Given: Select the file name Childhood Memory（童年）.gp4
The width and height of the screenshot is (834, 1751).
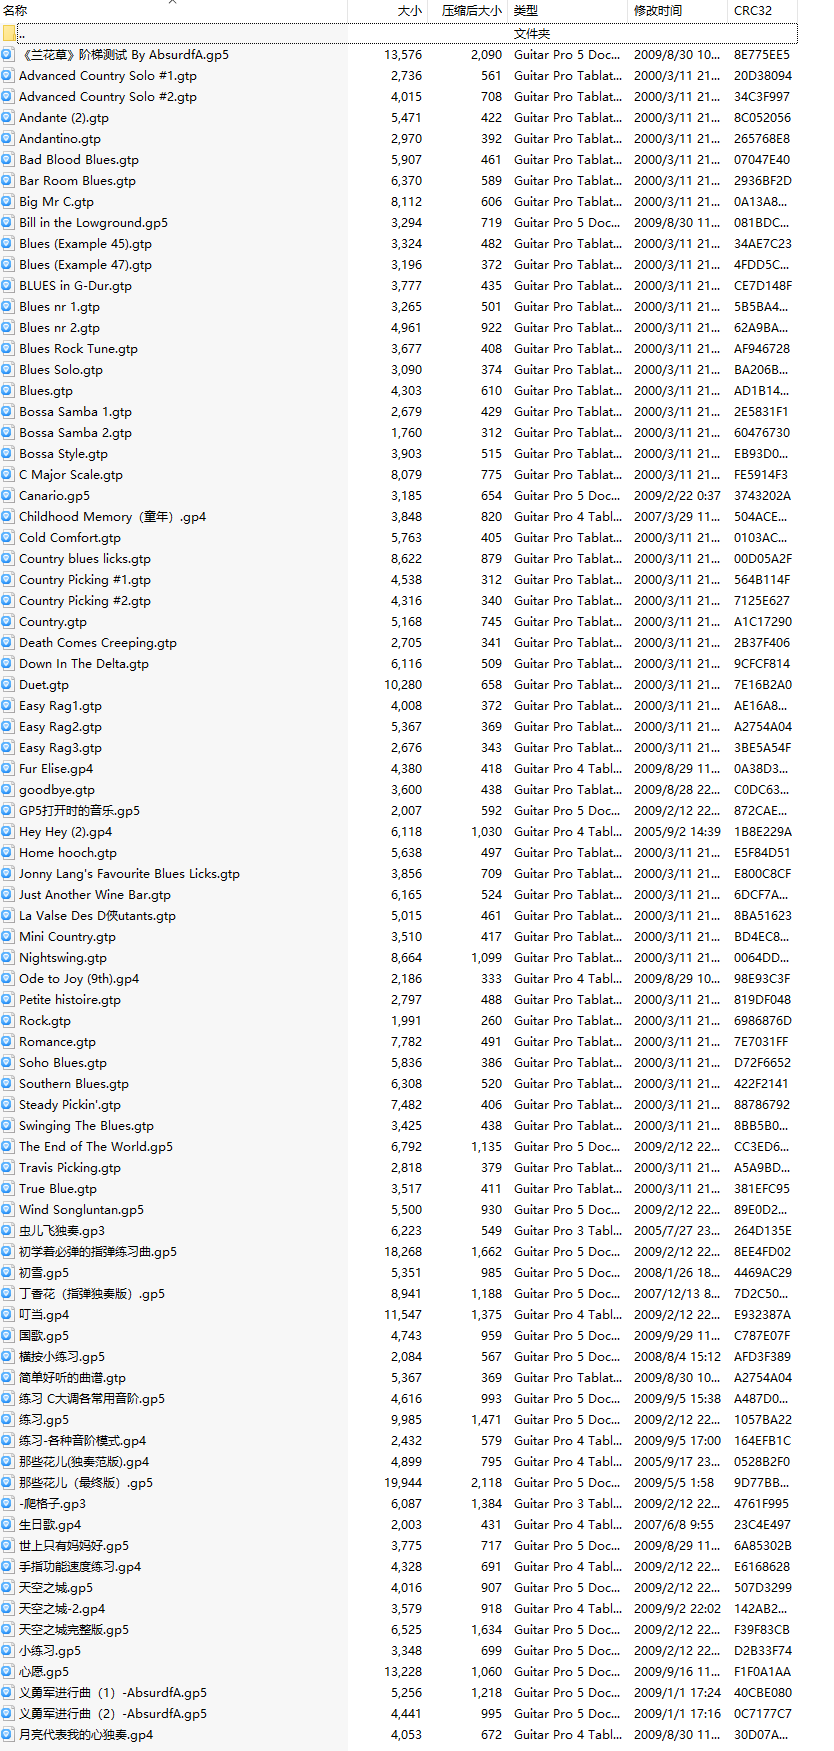Looking at the screenshot, I should (x=113, y=517).
